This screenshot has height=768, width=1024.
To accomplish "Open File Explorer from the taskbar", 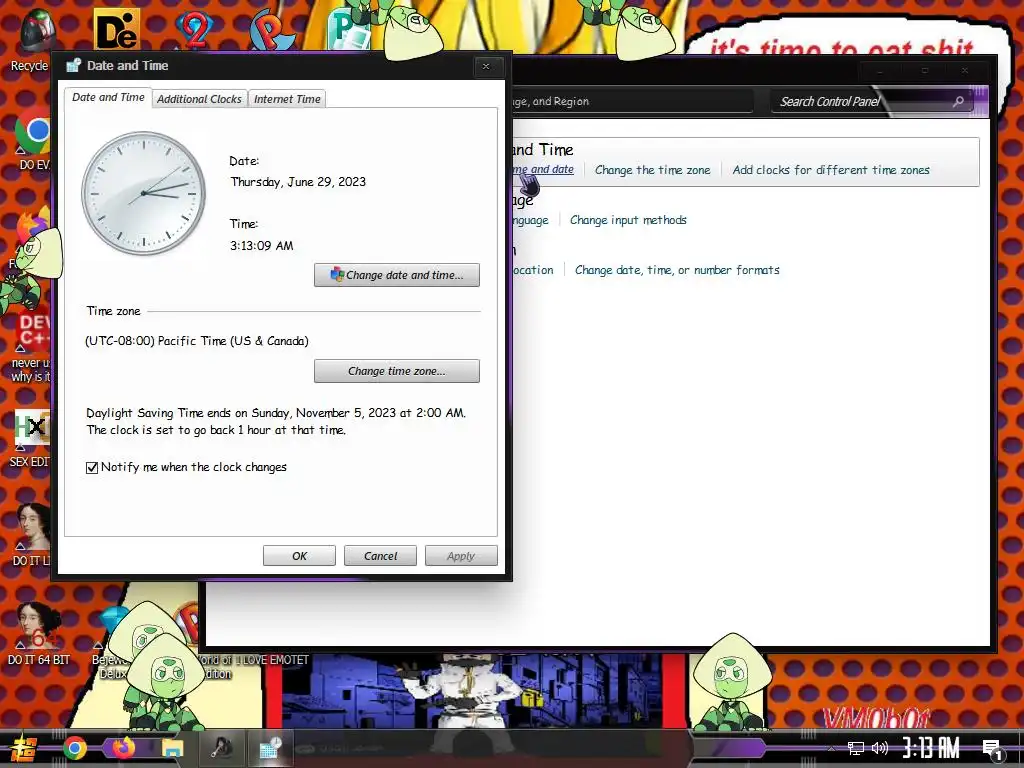I will [x=172, y=748].
